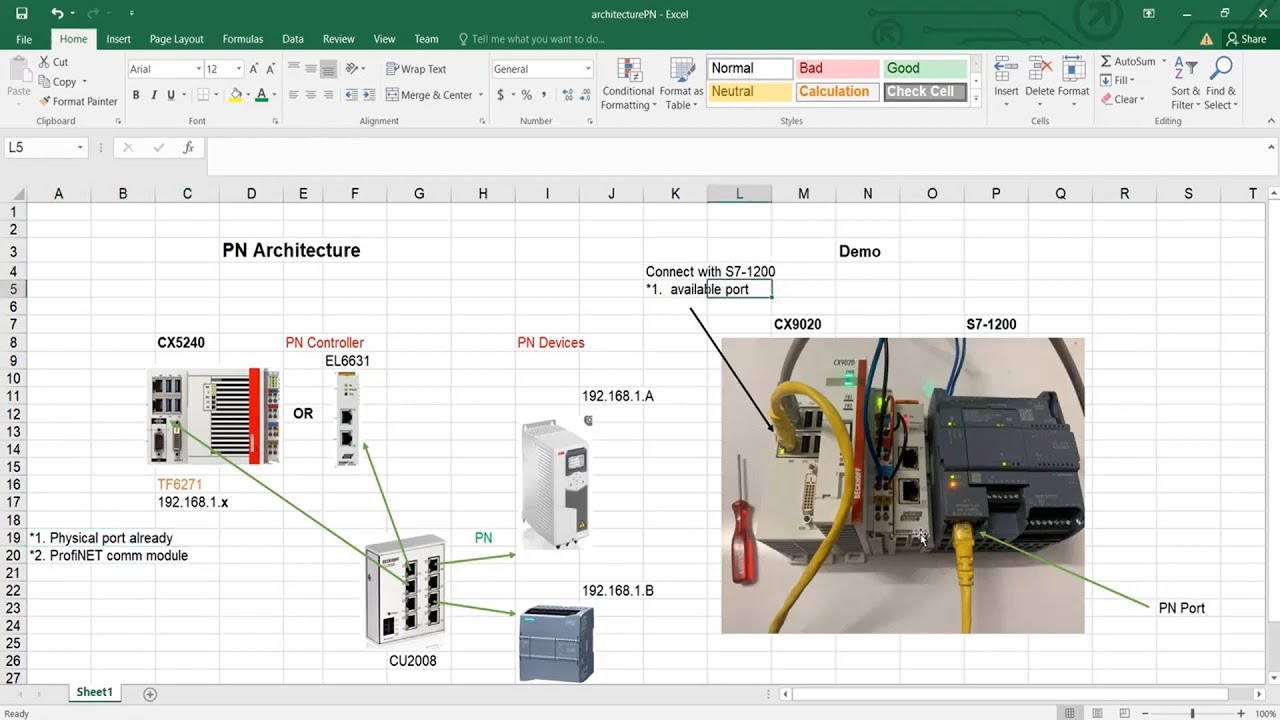This screenshot has width=1280, height=720.
Task: Toggle Bold formatting
Action: (x=136, y=95)
